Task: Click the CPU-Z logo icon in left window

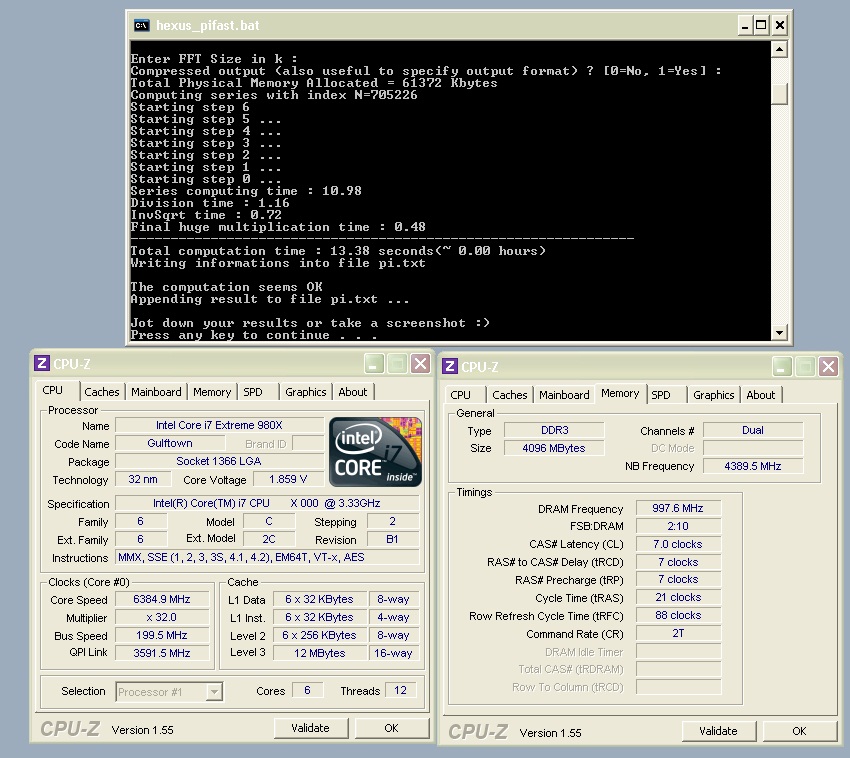Action: click(x=42, y=364)
